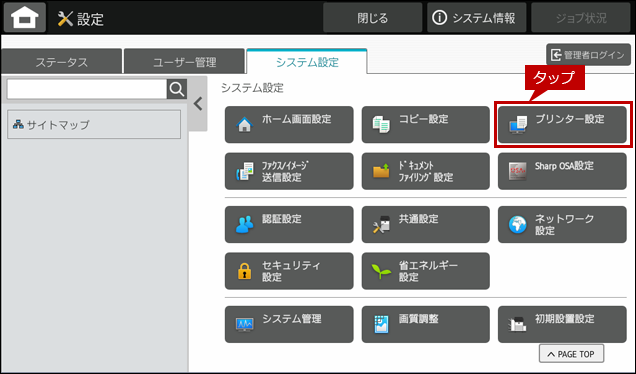Click the admin login arrow icon
636x374 pixels.
tap(556, 55)
